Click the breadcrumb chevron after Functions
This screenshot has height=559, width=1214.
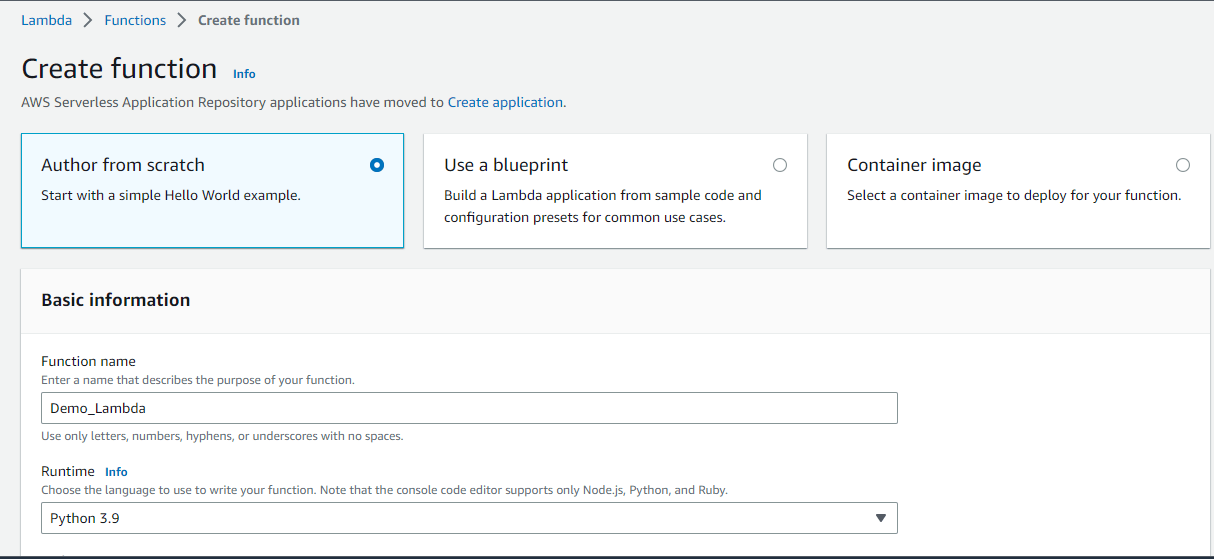click(182, 20)
